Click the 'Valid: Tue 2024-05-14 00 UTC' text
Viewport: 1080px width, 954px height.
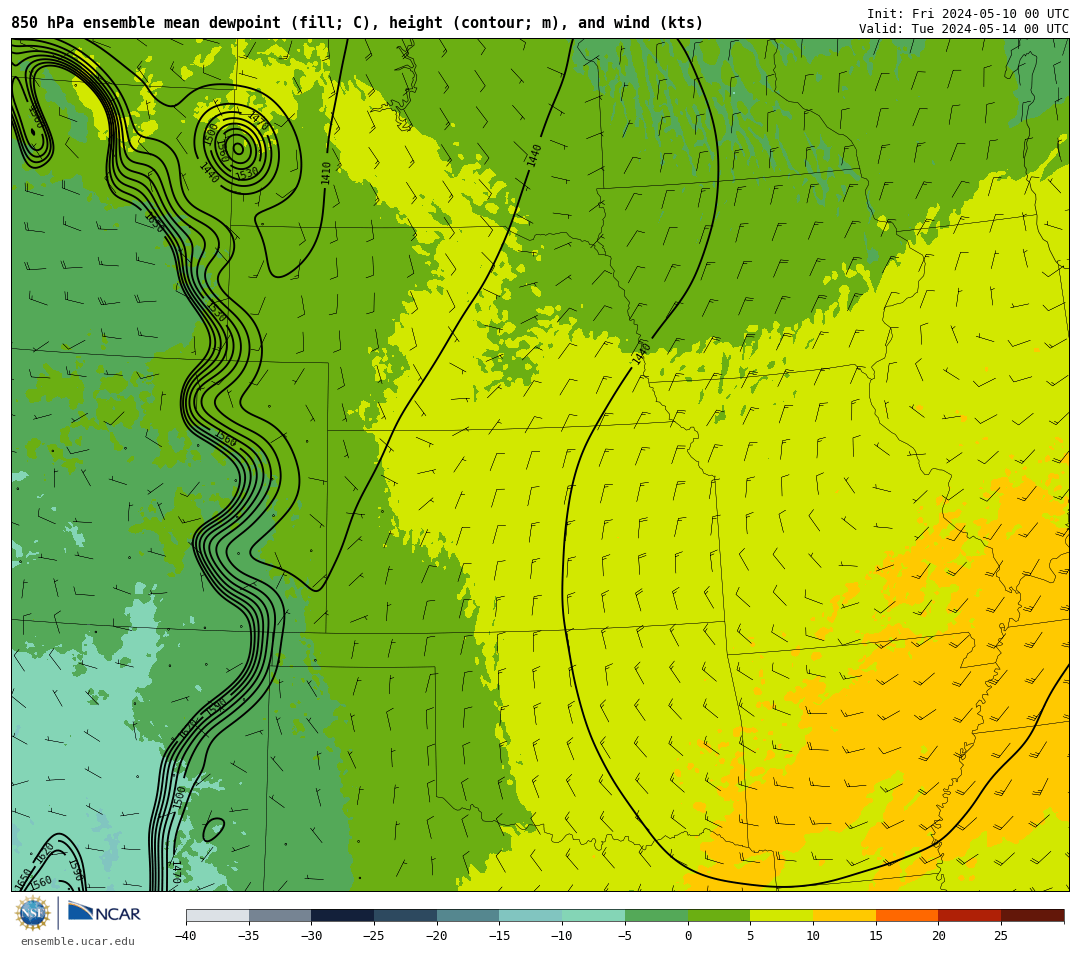point(964,28)
